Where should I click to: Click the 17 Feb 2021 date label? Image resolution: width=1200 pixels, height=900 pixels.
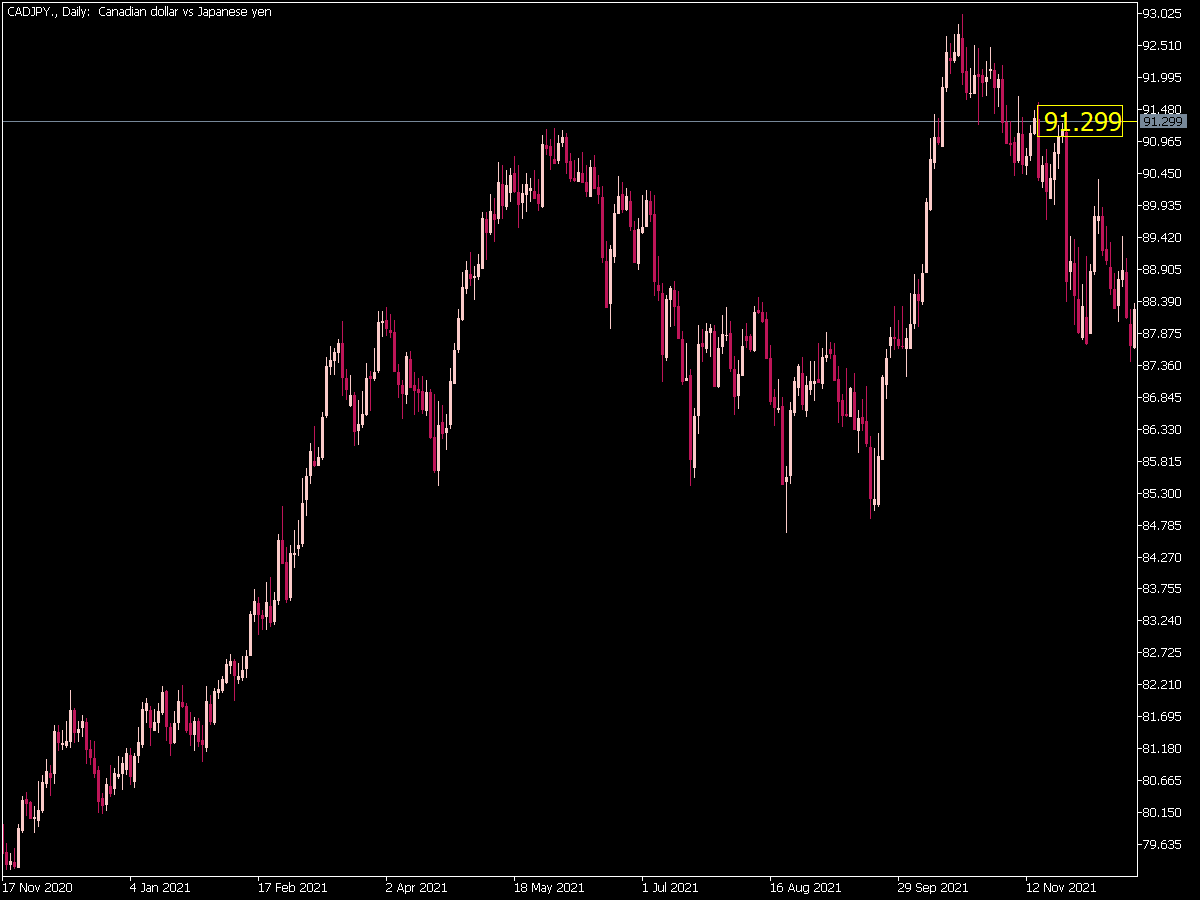292,888
